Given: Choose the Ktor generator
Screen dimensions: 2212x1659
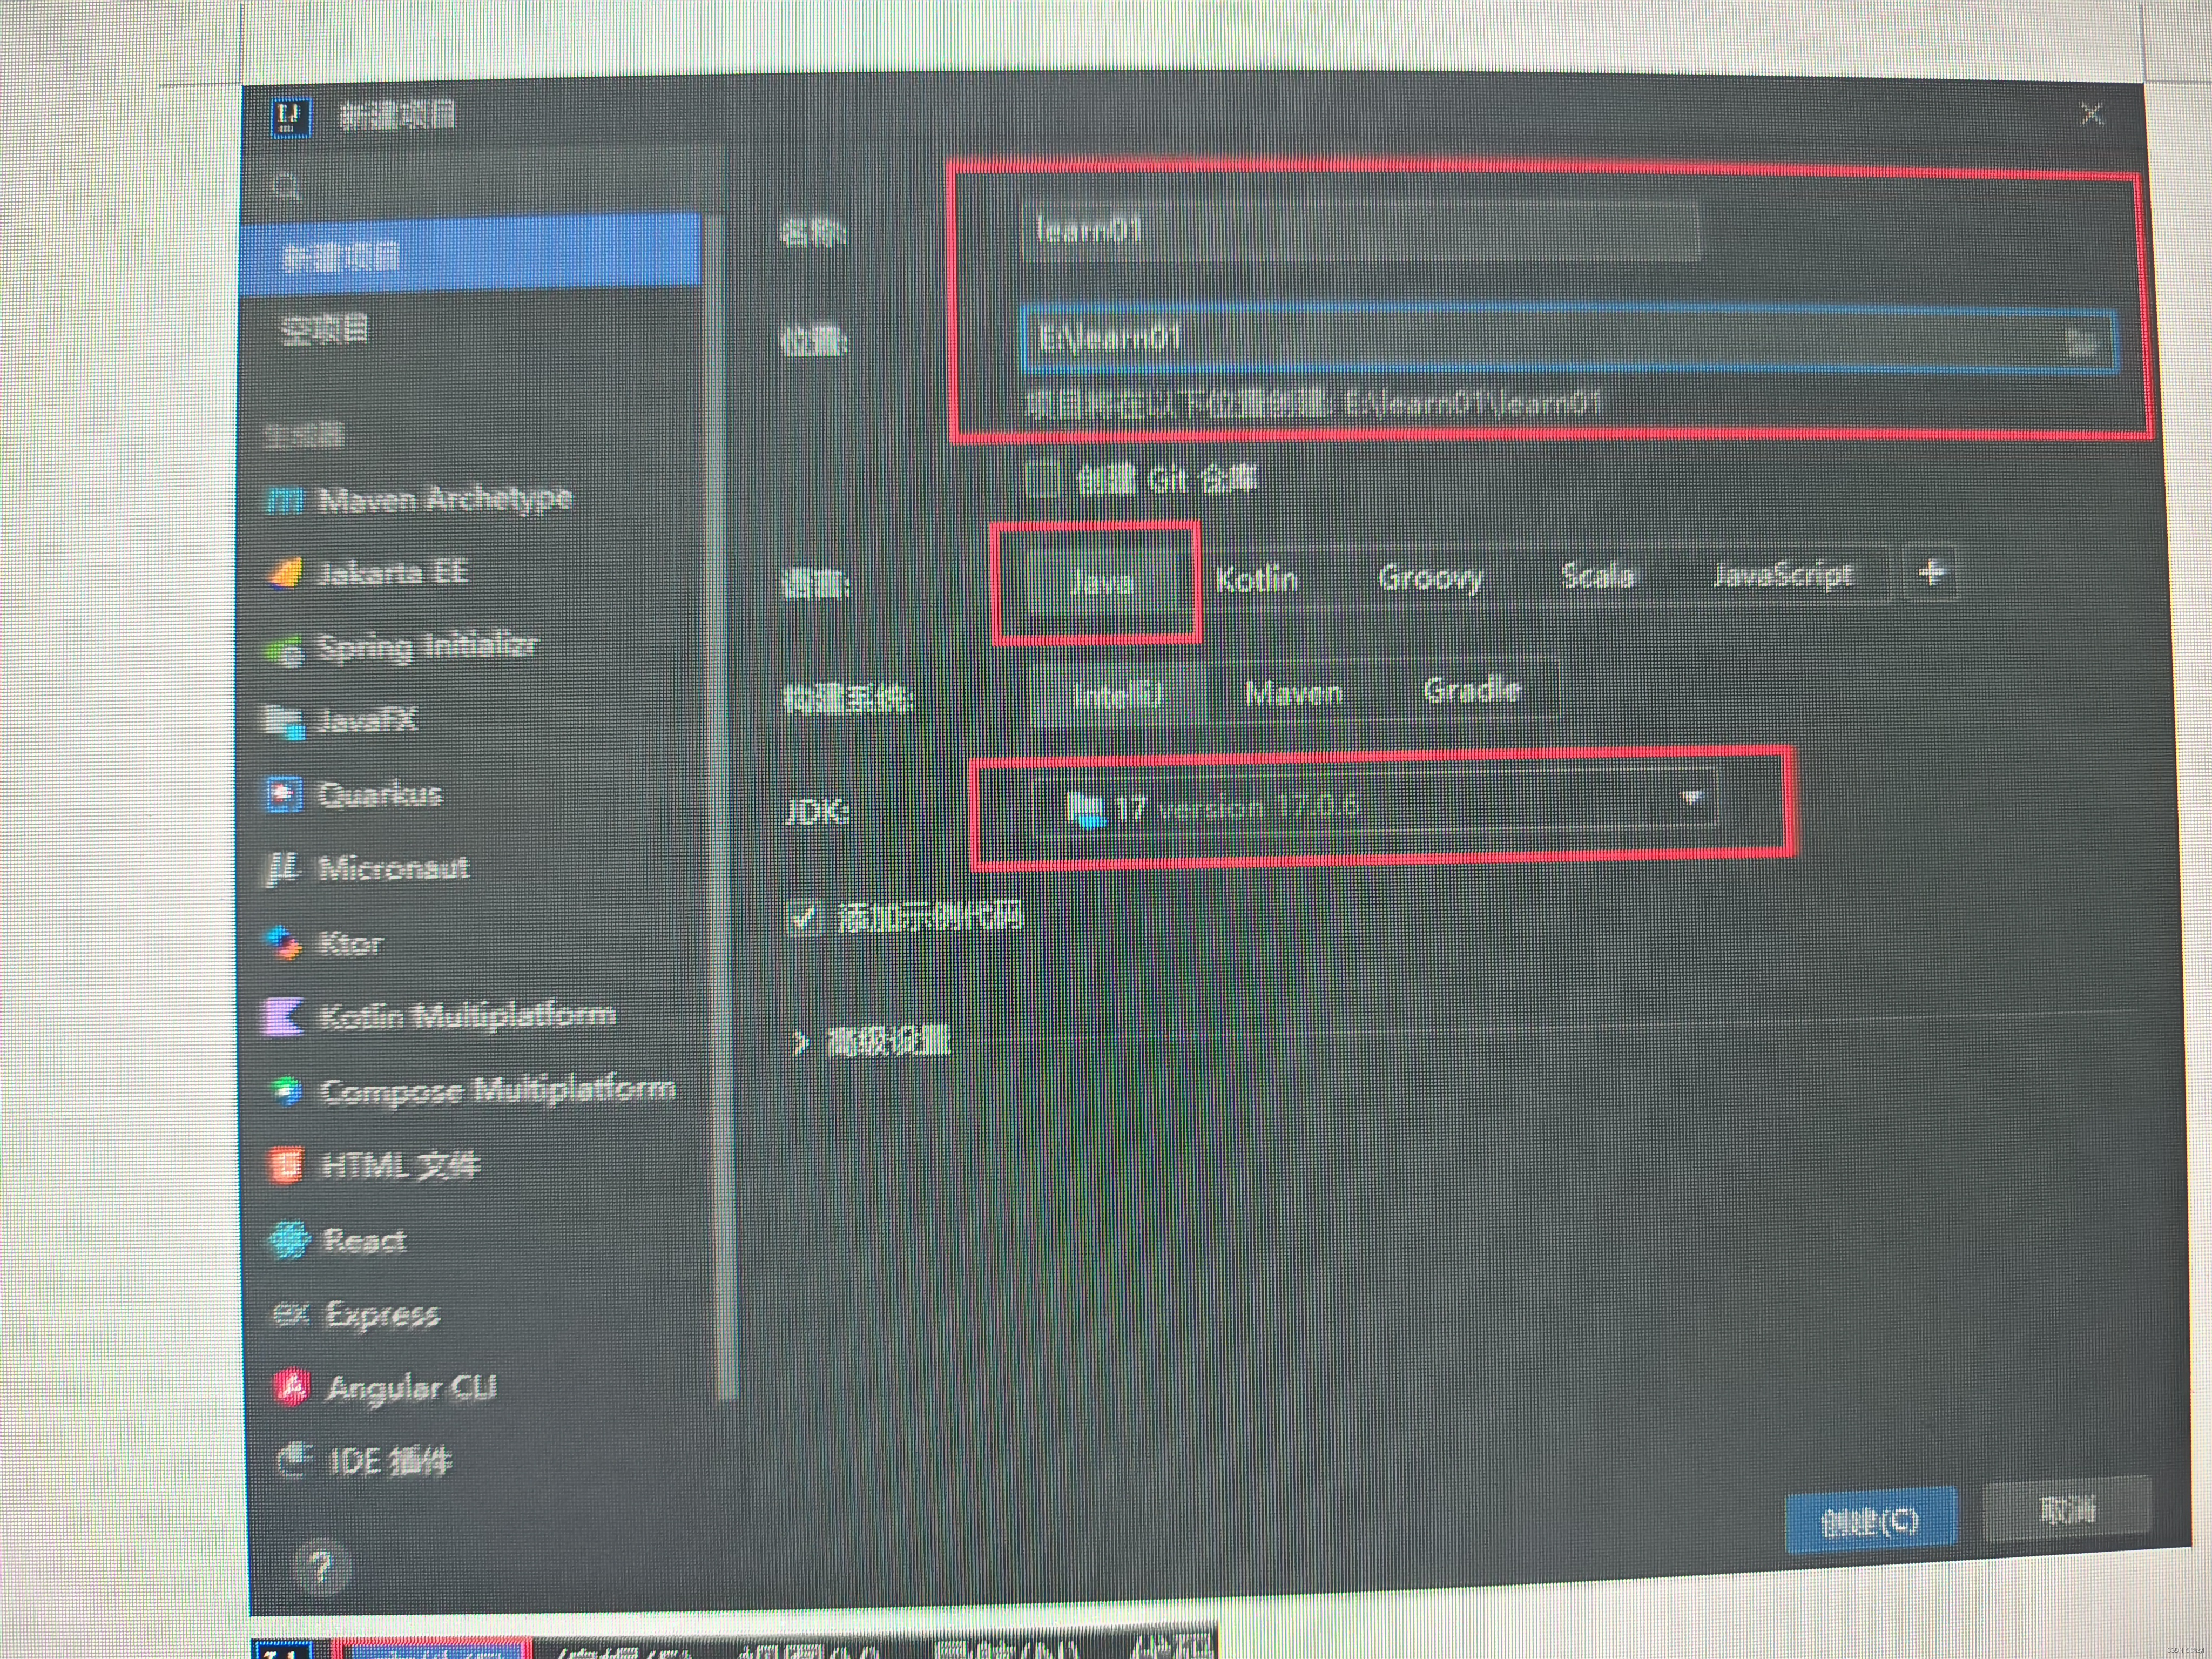Looking at the screenshot, I should coord(326,943).
